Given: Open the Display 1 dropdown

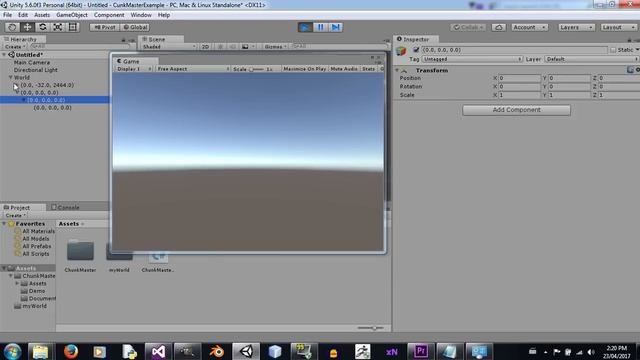Looking at the screenshot, I should [x=134, y=69].
